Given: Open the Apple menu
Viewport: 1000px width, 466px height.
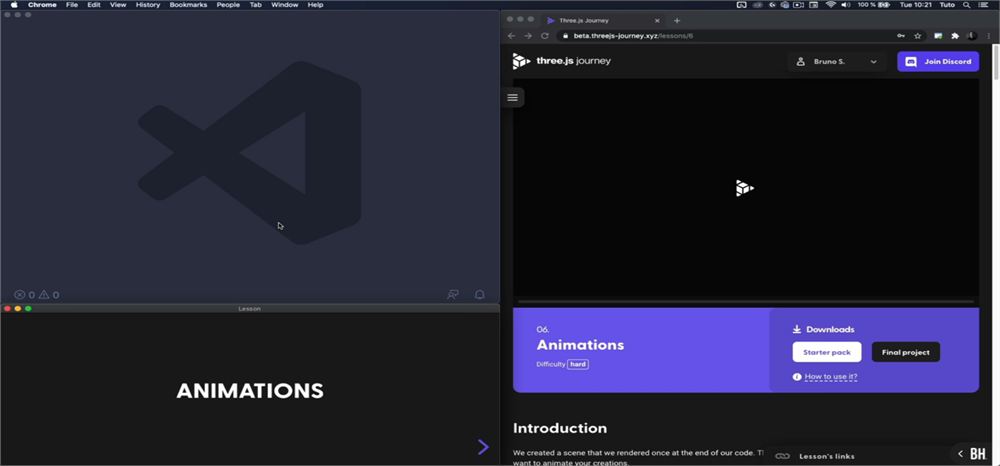Looking at the screenshot, I should (14, 4).
